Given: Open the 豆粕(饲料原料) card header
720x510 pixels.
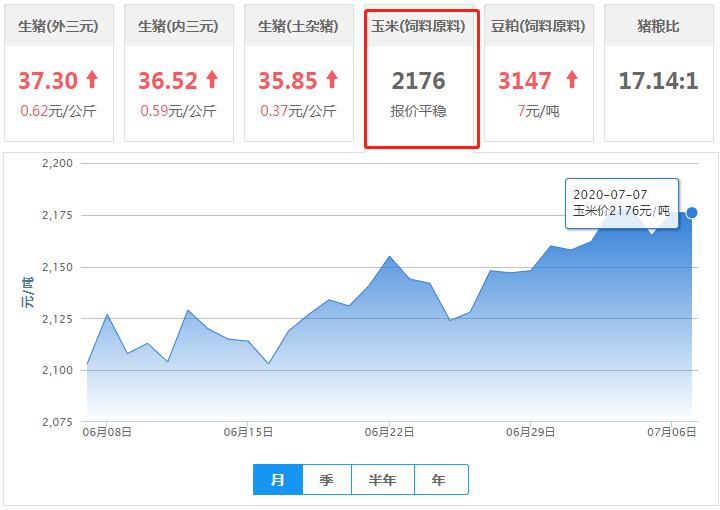Looking at the screenshot, I should click(x=538, y=26).
